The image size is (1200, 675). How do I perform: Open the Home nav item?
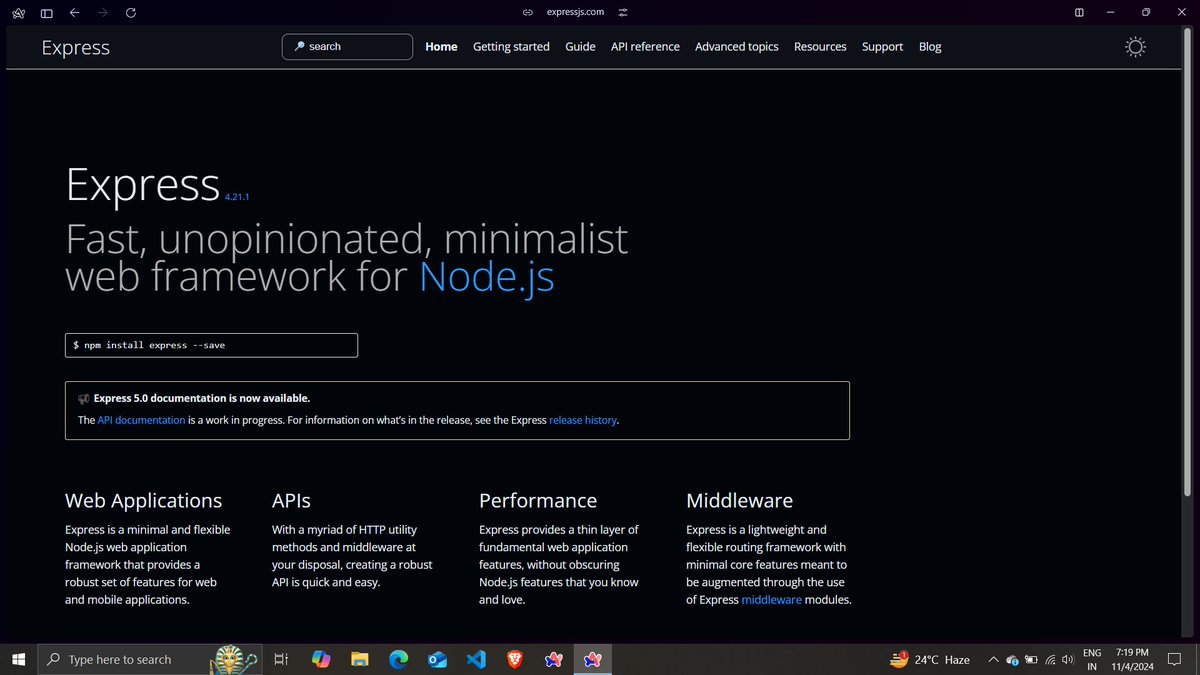pyautogui.click(x=441, y=47)
